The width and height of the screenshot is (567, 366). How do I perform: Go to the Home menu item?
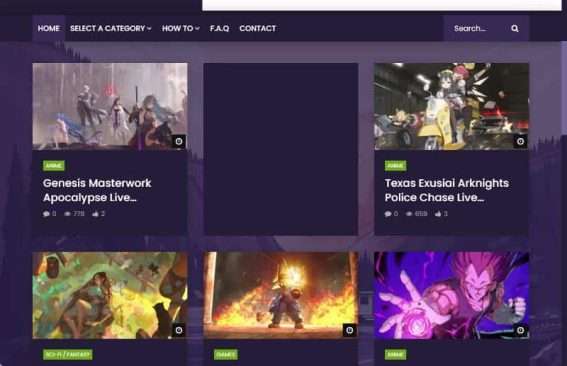click(x=48, y=28)
